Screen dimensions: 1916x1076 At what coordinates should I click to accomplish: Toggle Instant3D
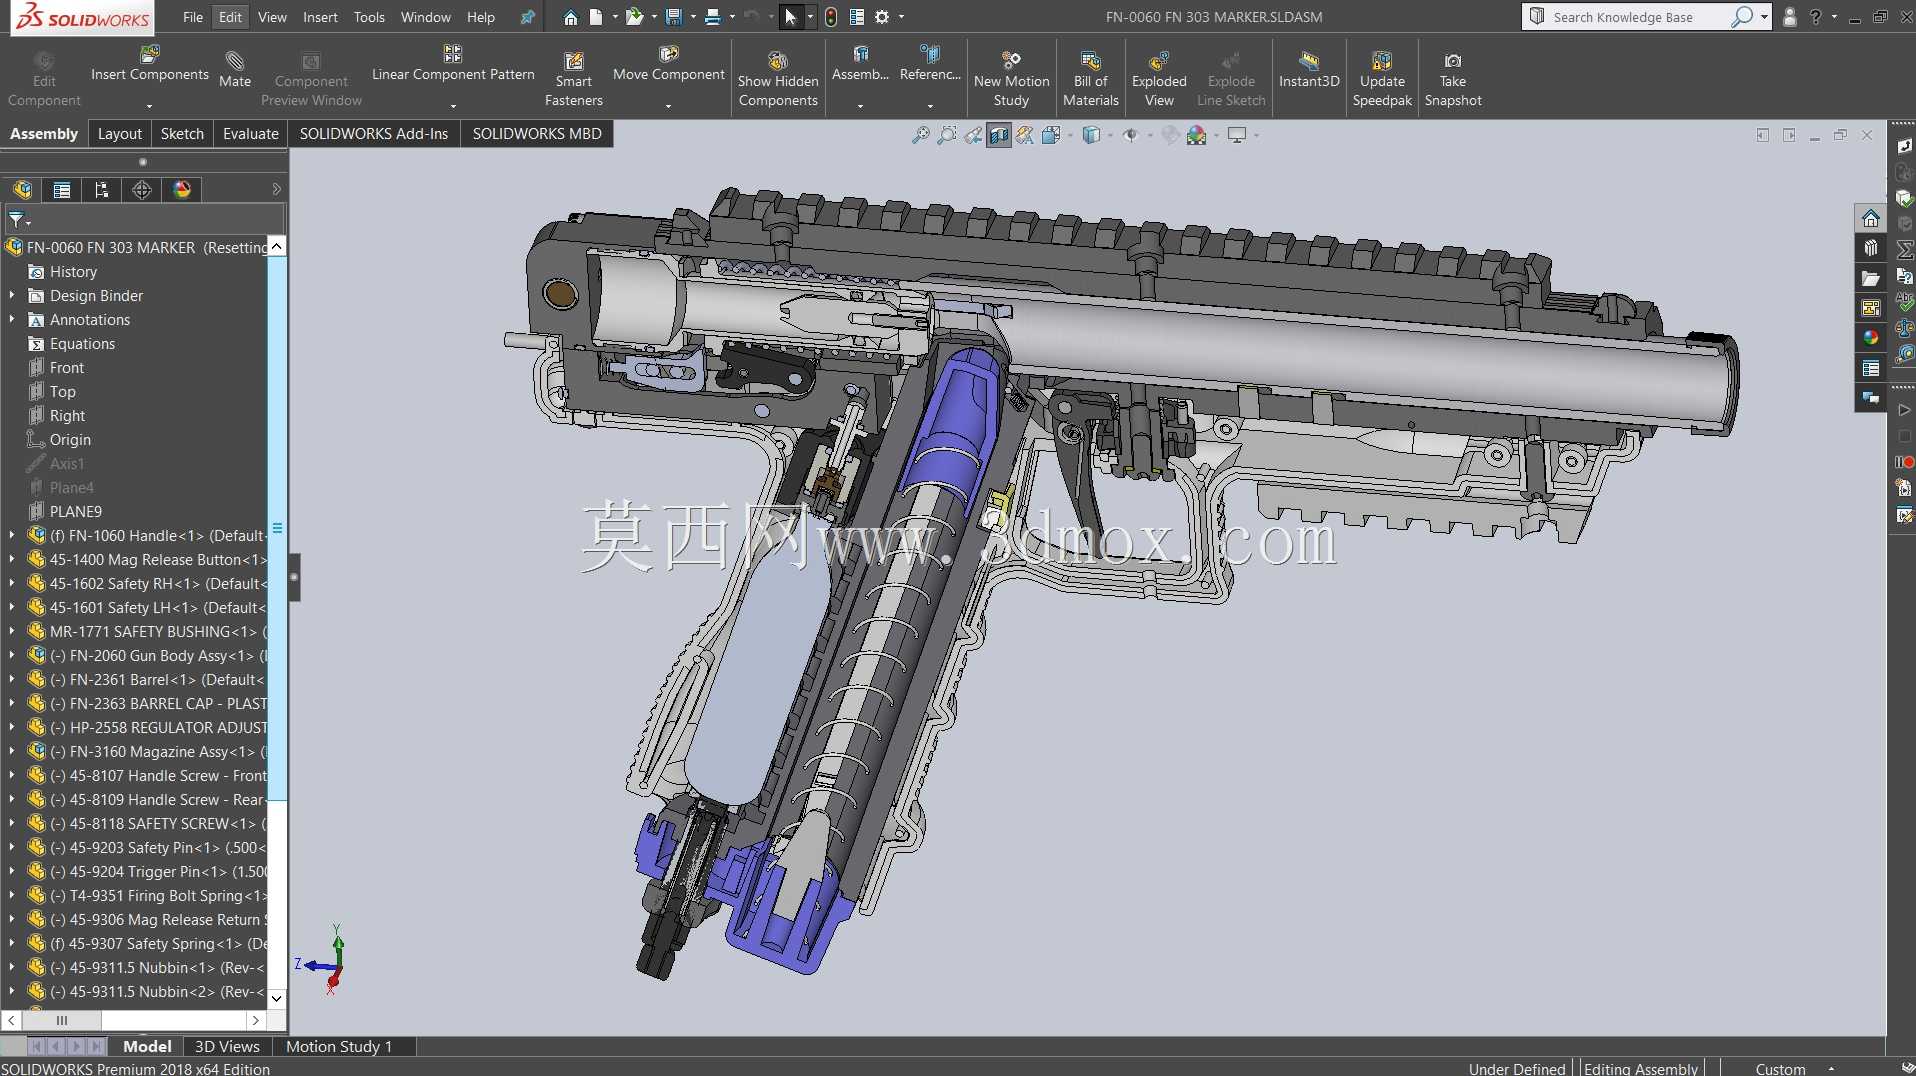(1309, 70)
